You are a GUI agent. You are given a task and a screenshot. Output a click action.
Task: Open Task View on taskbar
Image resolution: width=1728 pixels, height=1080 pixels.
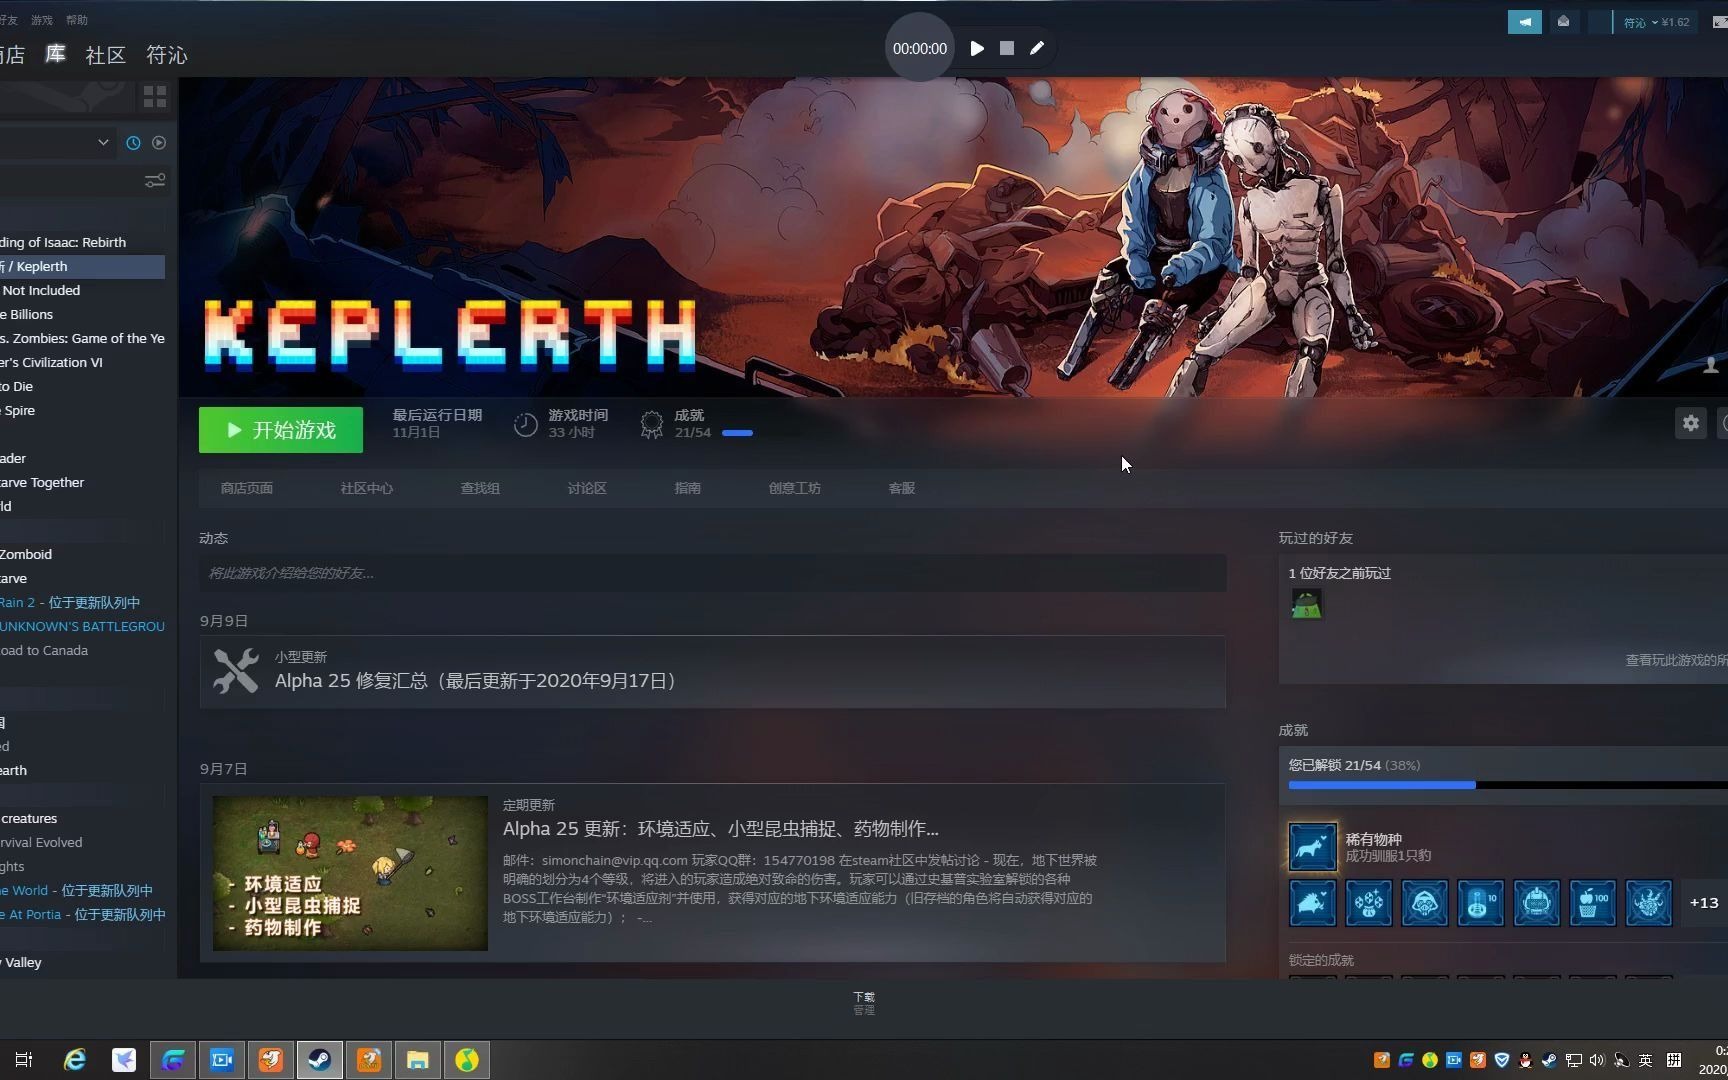pos(24,1060)
